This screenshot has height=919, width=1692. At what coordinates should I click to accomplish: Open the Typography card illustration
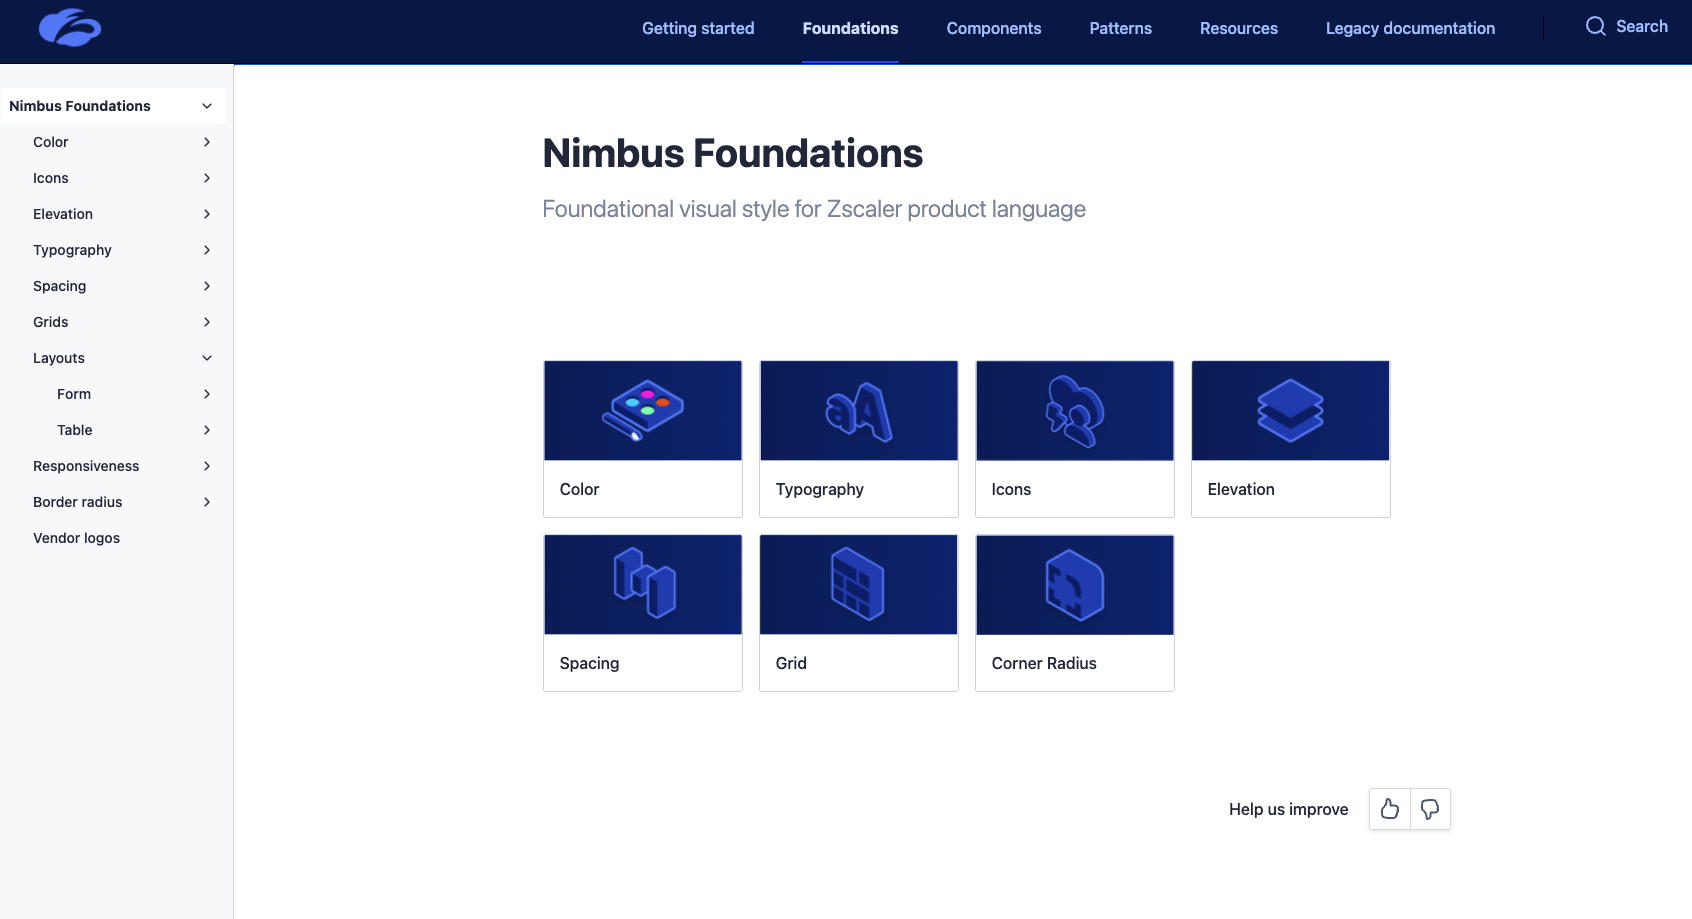pos(859,411)
